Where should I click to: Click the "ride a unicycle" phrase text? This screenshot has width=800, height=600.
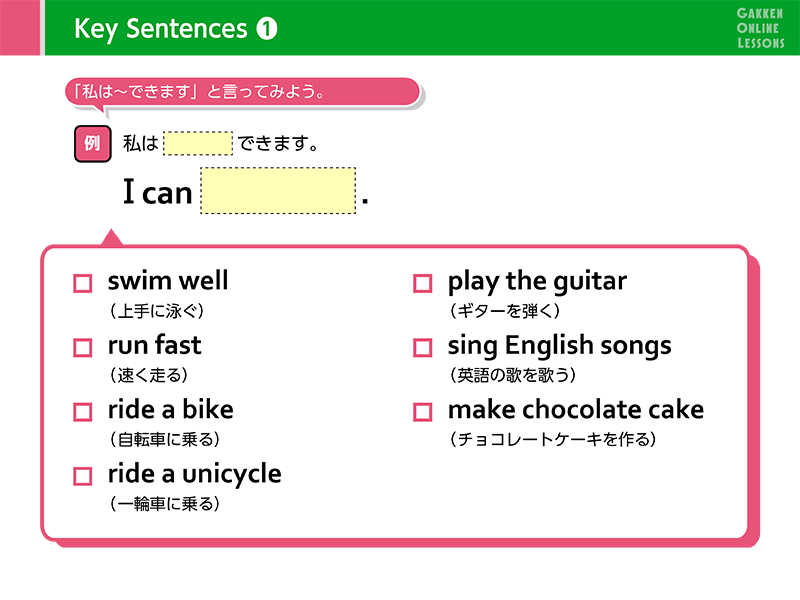tap(194, 474)
